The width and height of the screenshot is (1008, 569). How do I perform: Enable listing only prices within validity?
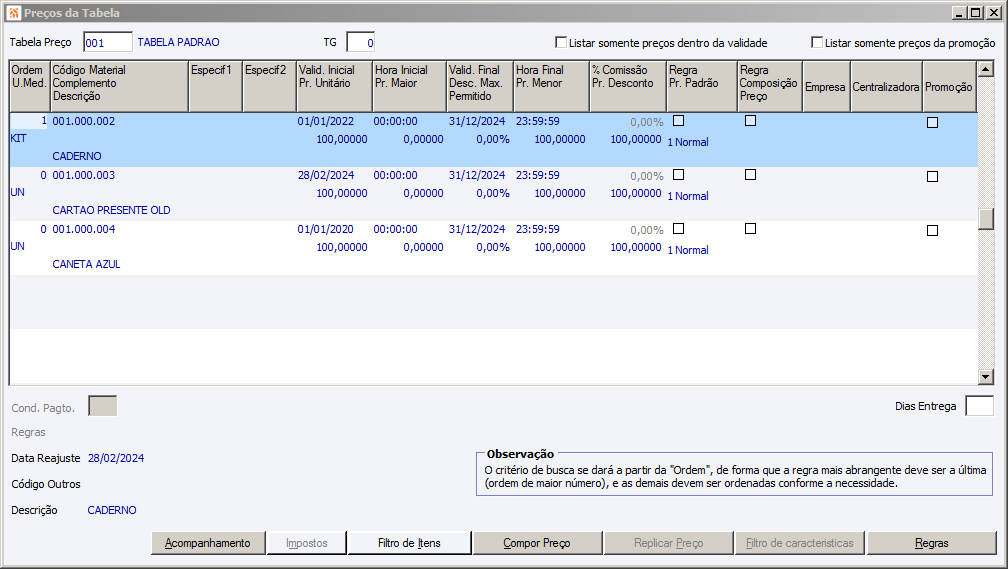click(x=560, y=43)
